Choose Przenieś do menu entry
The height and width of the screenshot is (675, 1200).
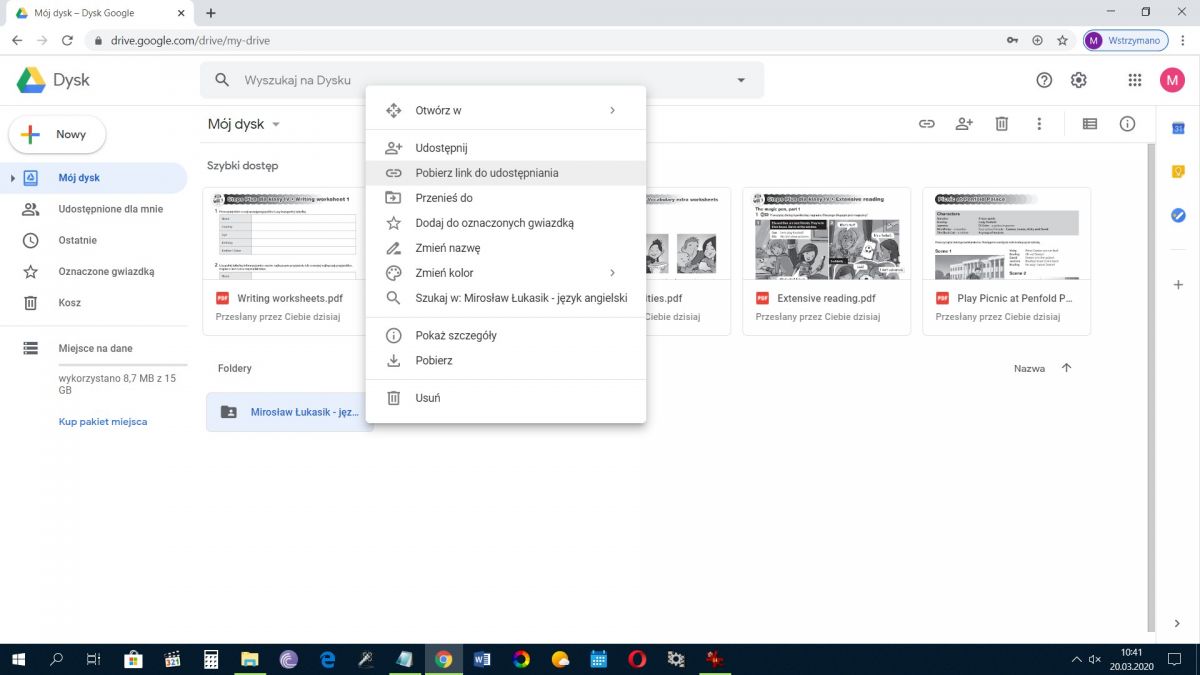506,198
